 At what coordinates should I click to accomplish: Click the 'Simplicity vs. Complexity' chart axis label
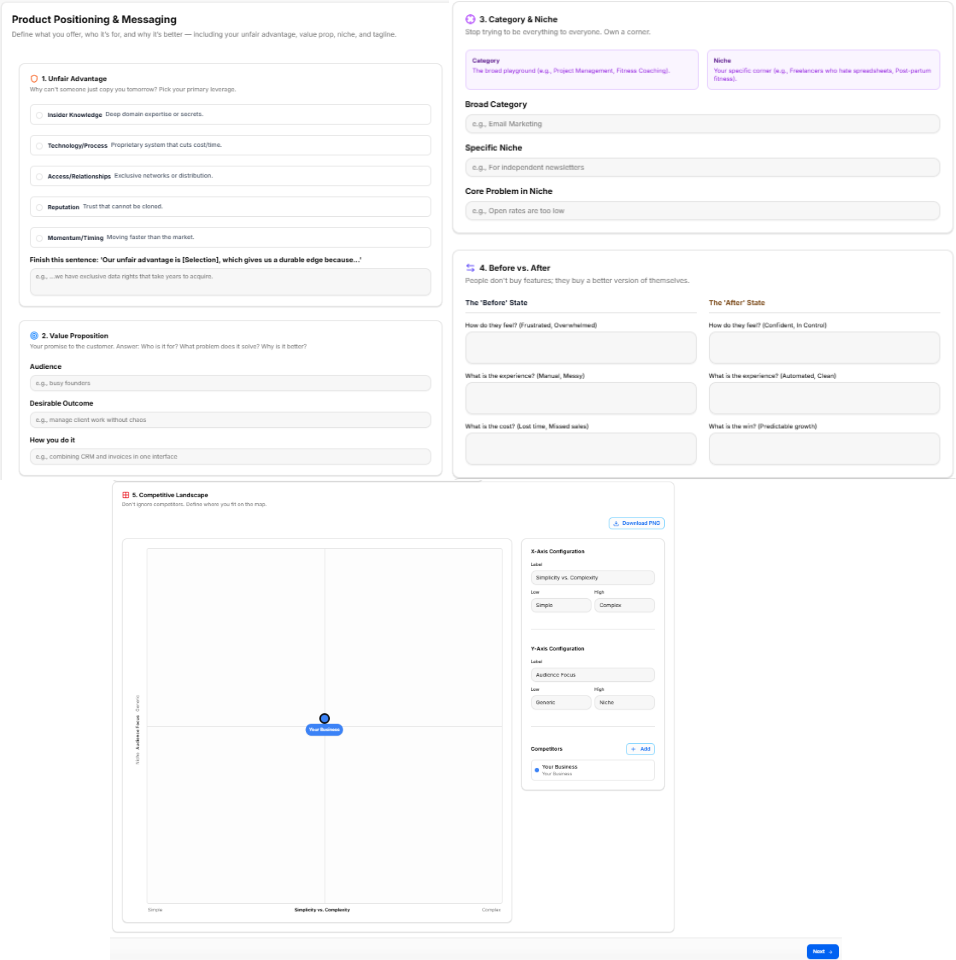click(322, 910)
